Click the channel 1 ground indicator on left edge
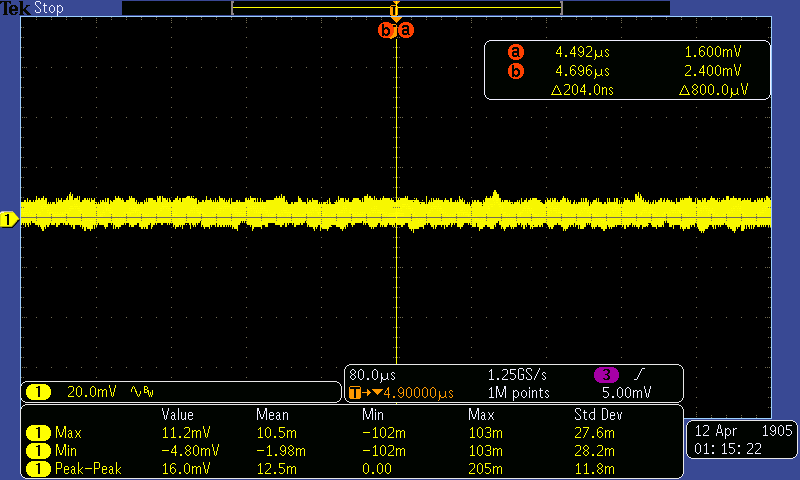The width and height of the screenshot is (800, 480). click(8, 219)
